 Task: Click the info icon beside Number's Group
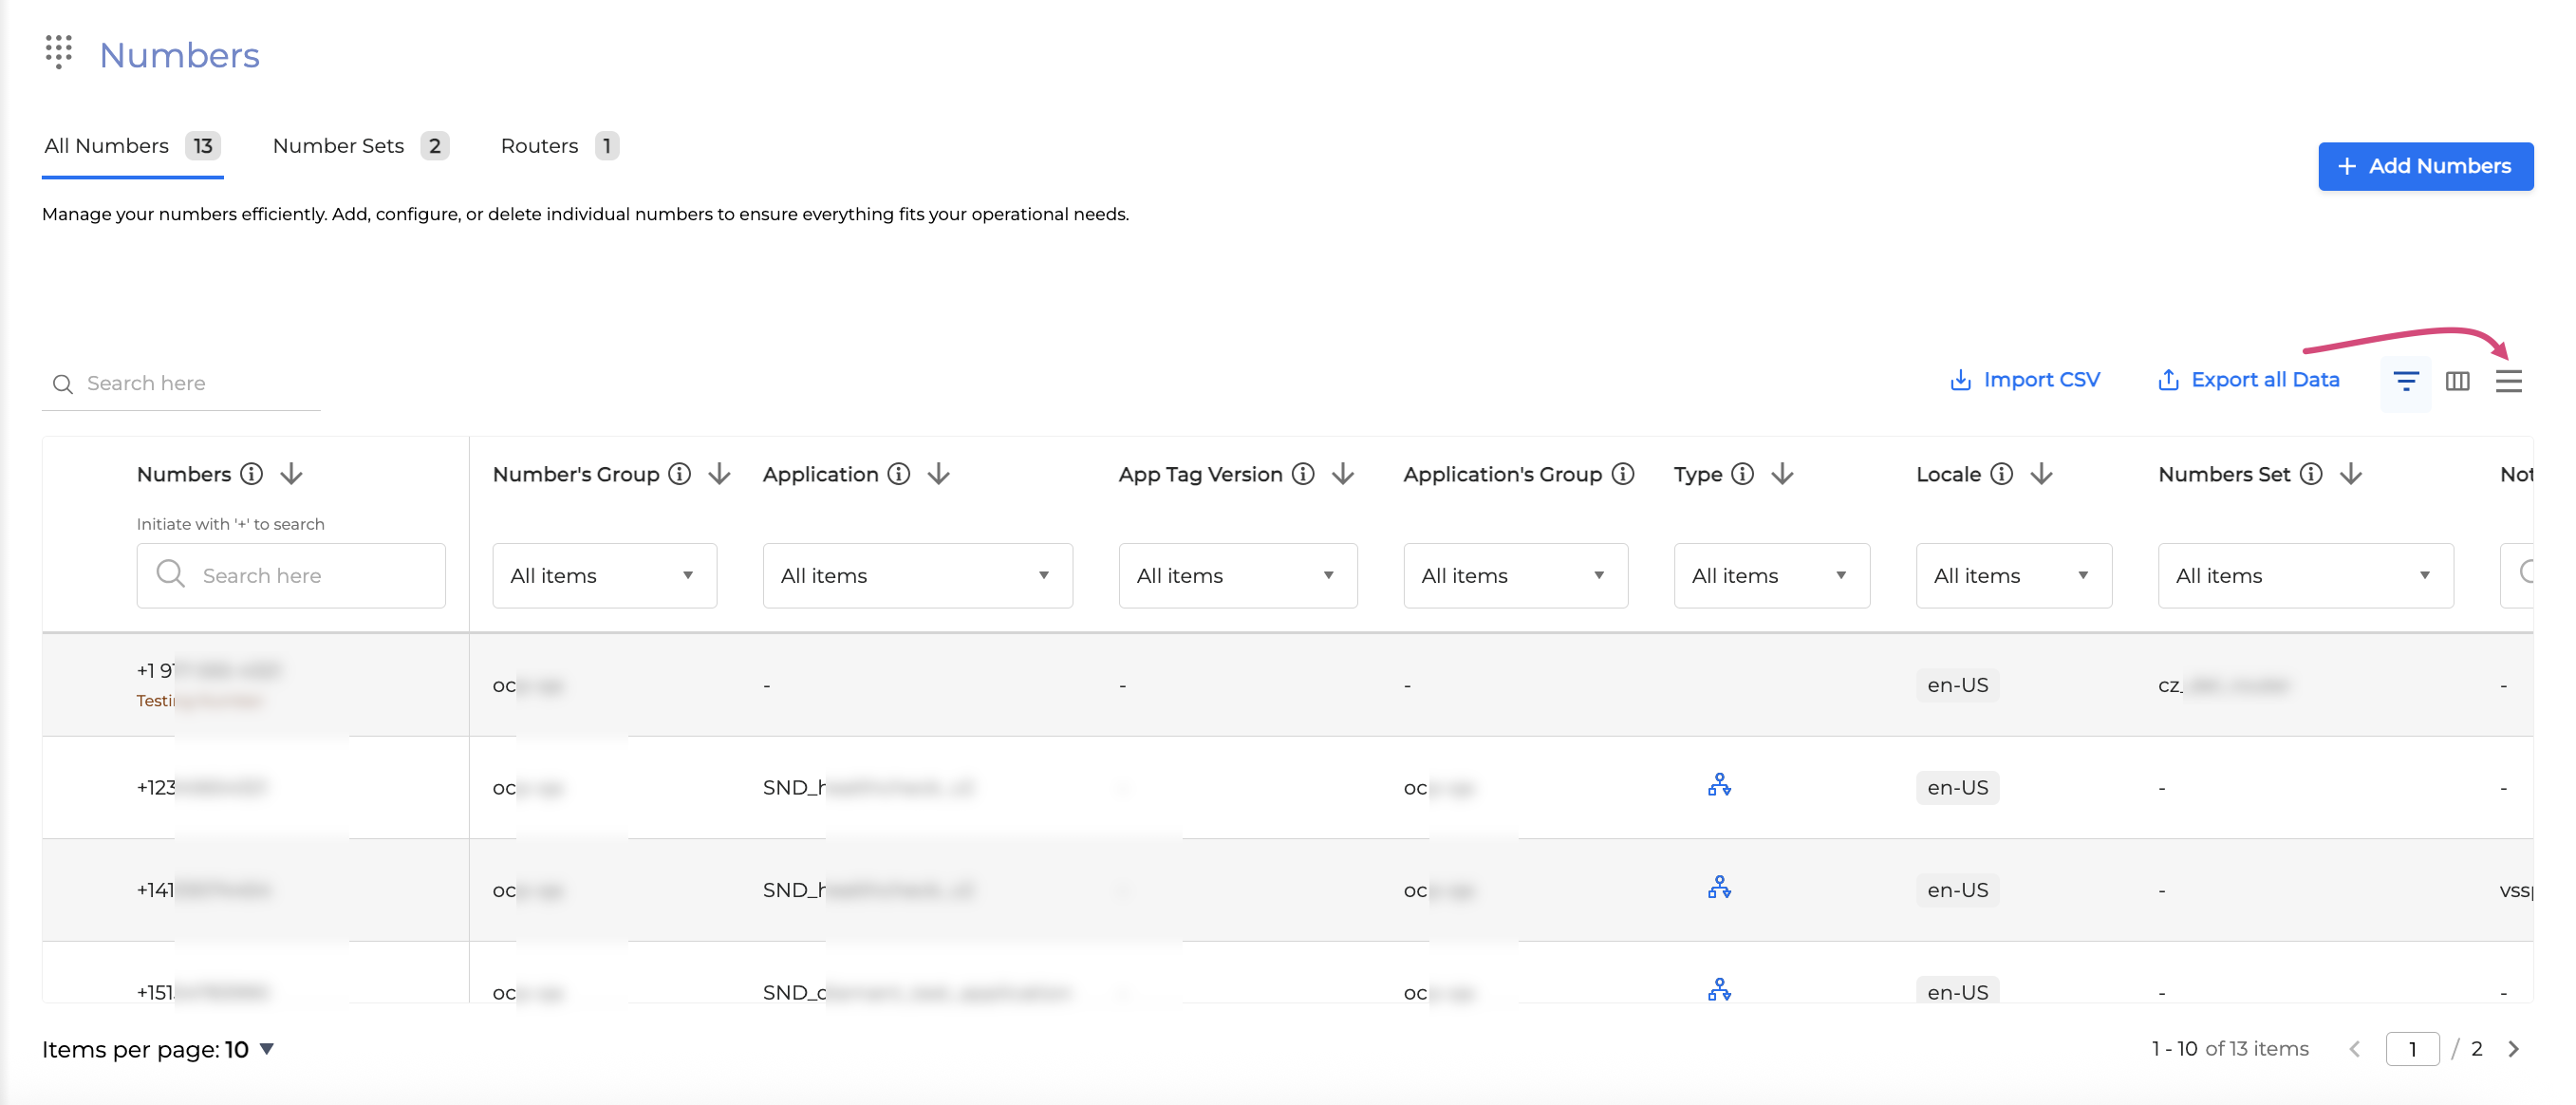[680, 474]
